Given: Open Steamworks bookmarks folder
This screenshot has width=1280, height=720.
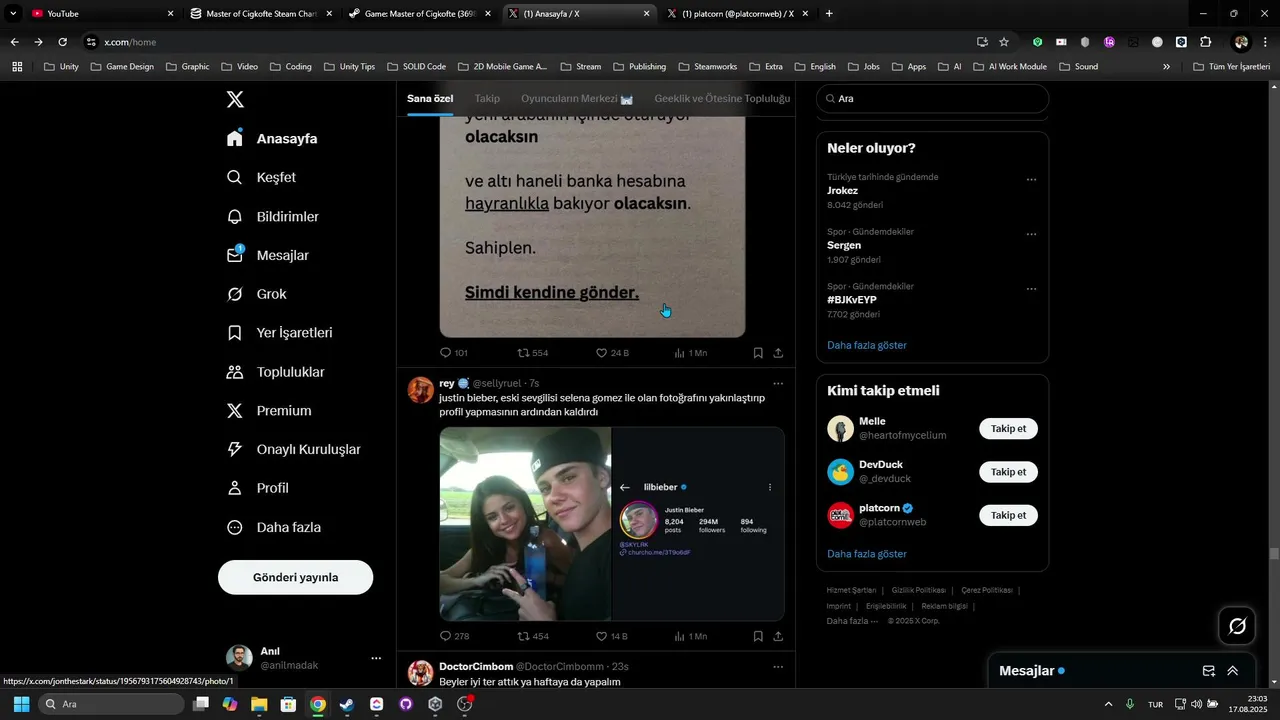Looking at the screenshot, I should [x=707, y=67].
